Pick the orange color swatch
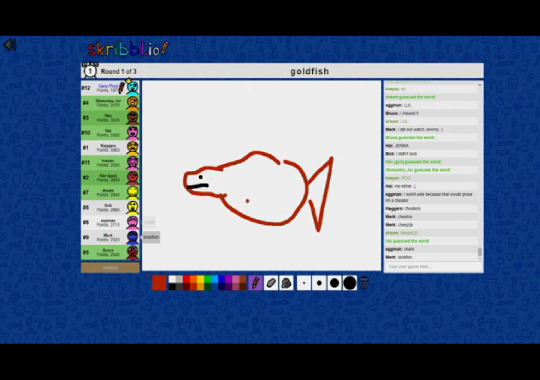The image size is (540, 380). tap(194, 279)
